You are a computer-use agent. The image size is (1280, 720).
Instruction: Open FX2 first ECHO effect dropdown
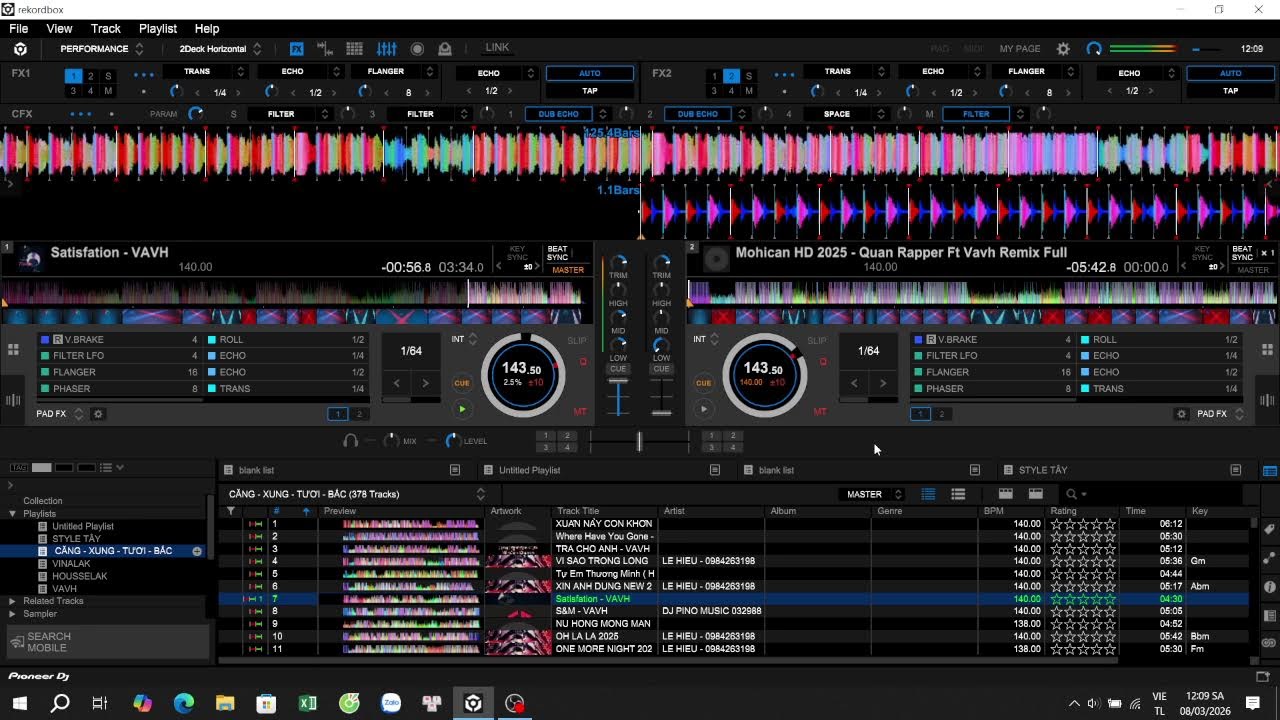pyautogui.click(x=942, y=72)
